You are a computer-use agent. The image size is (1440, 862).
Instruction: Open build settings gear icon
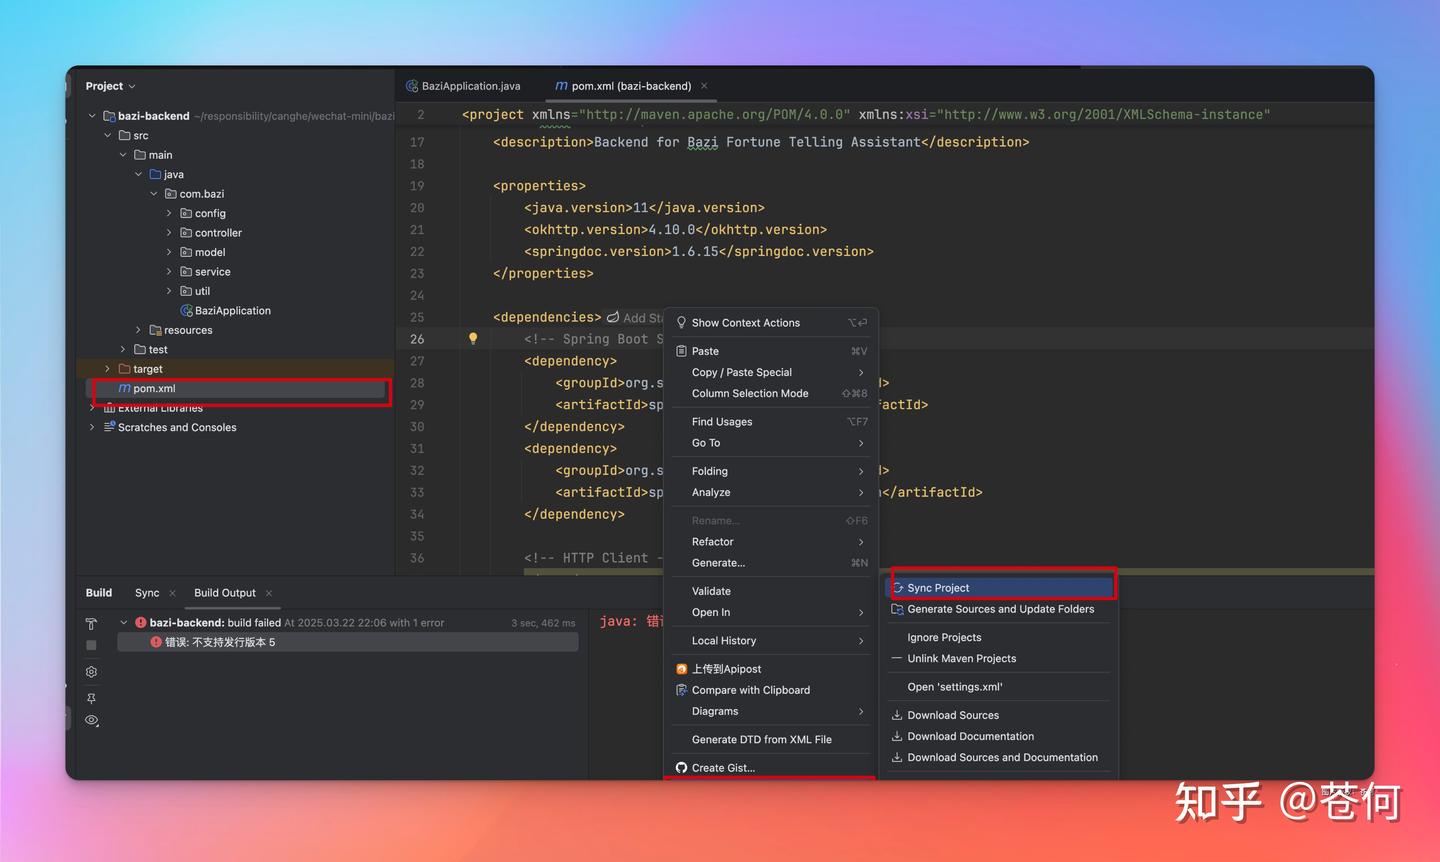(91, 672)
